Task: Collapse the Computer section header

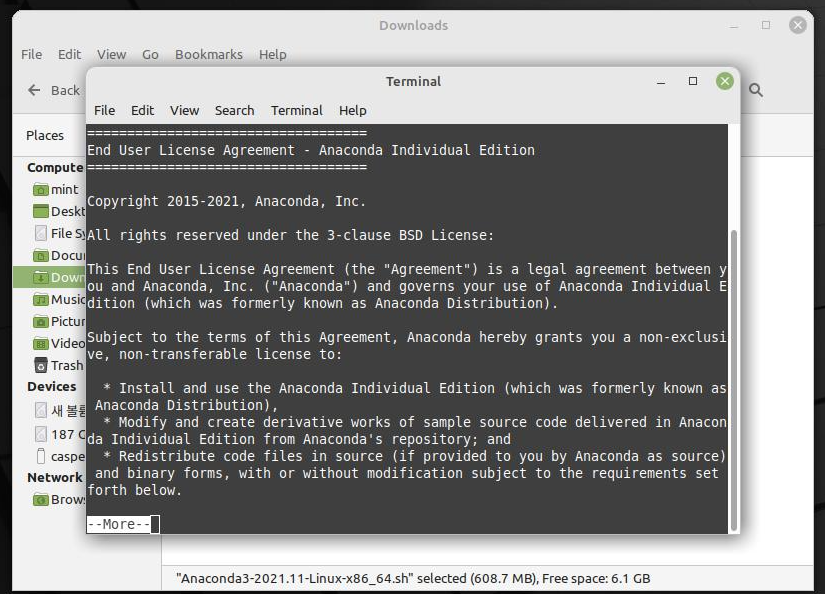Action: [55, 168]
